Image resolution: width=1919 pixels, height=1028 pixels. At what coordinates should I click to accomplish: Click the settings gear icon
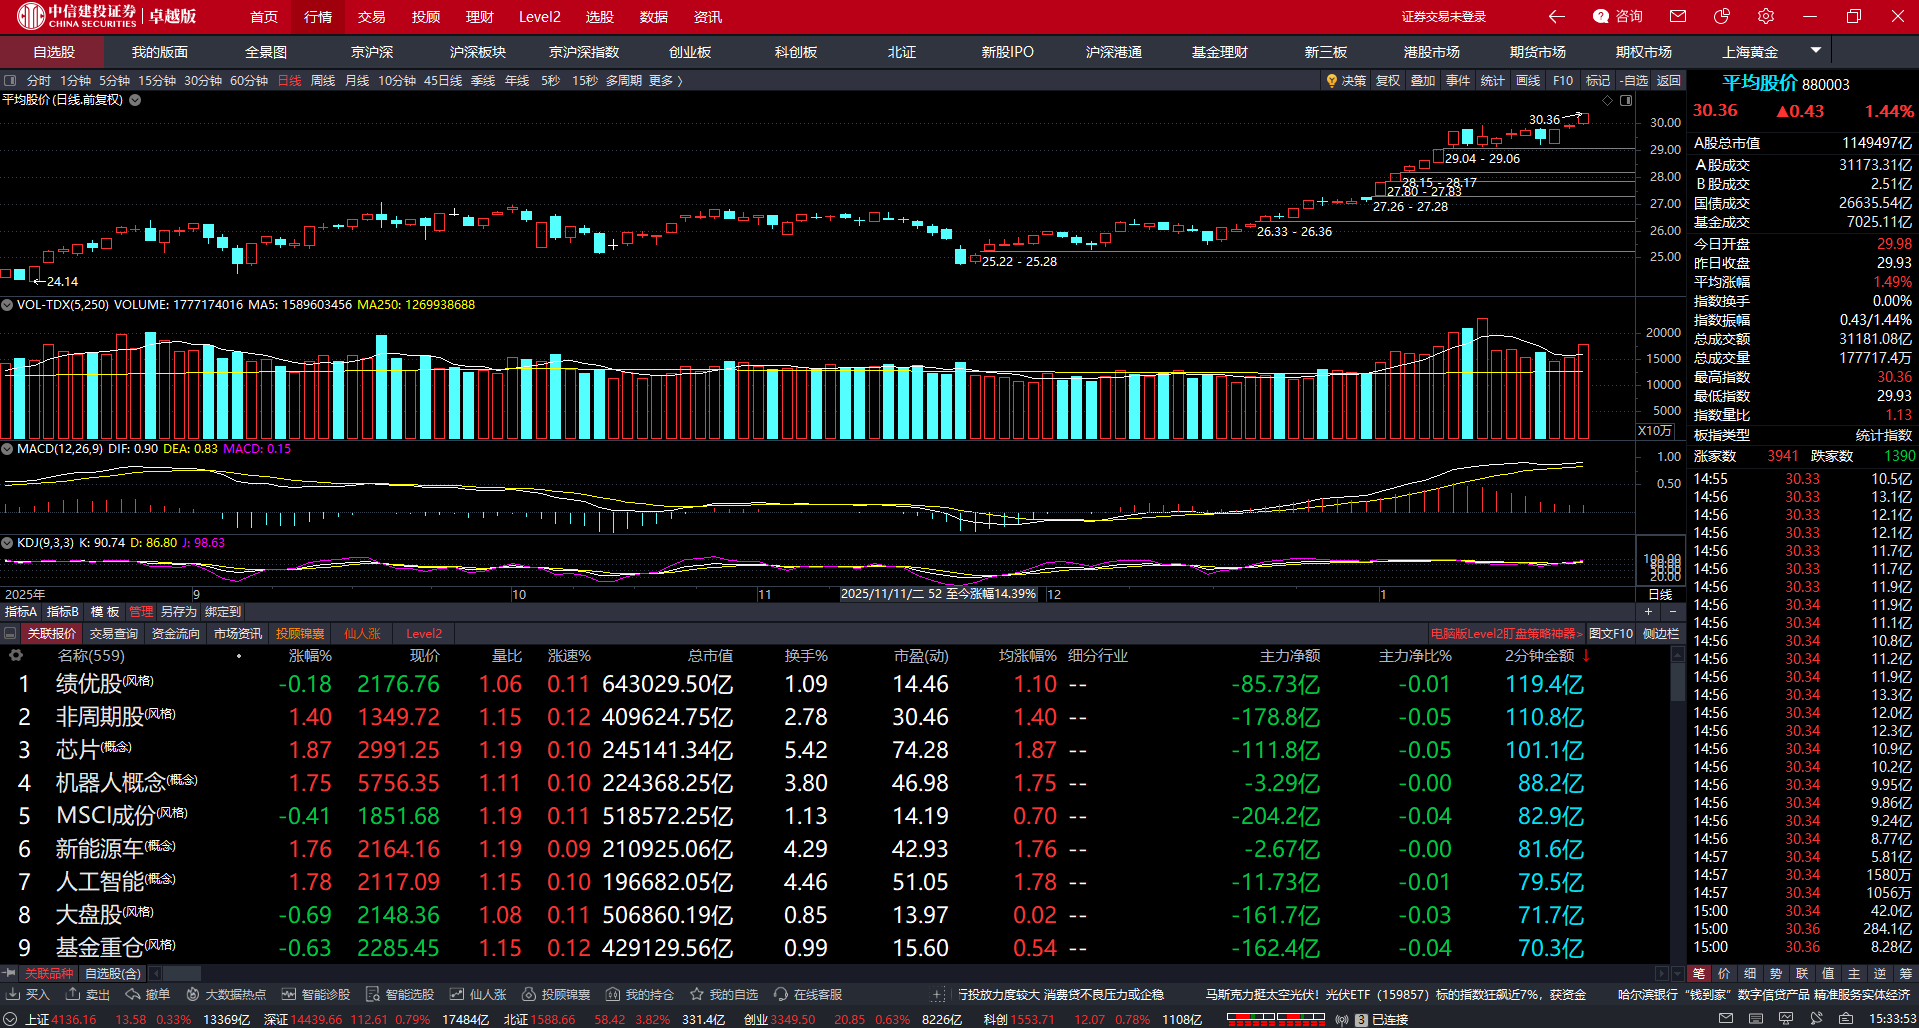tap(1766, 16)
